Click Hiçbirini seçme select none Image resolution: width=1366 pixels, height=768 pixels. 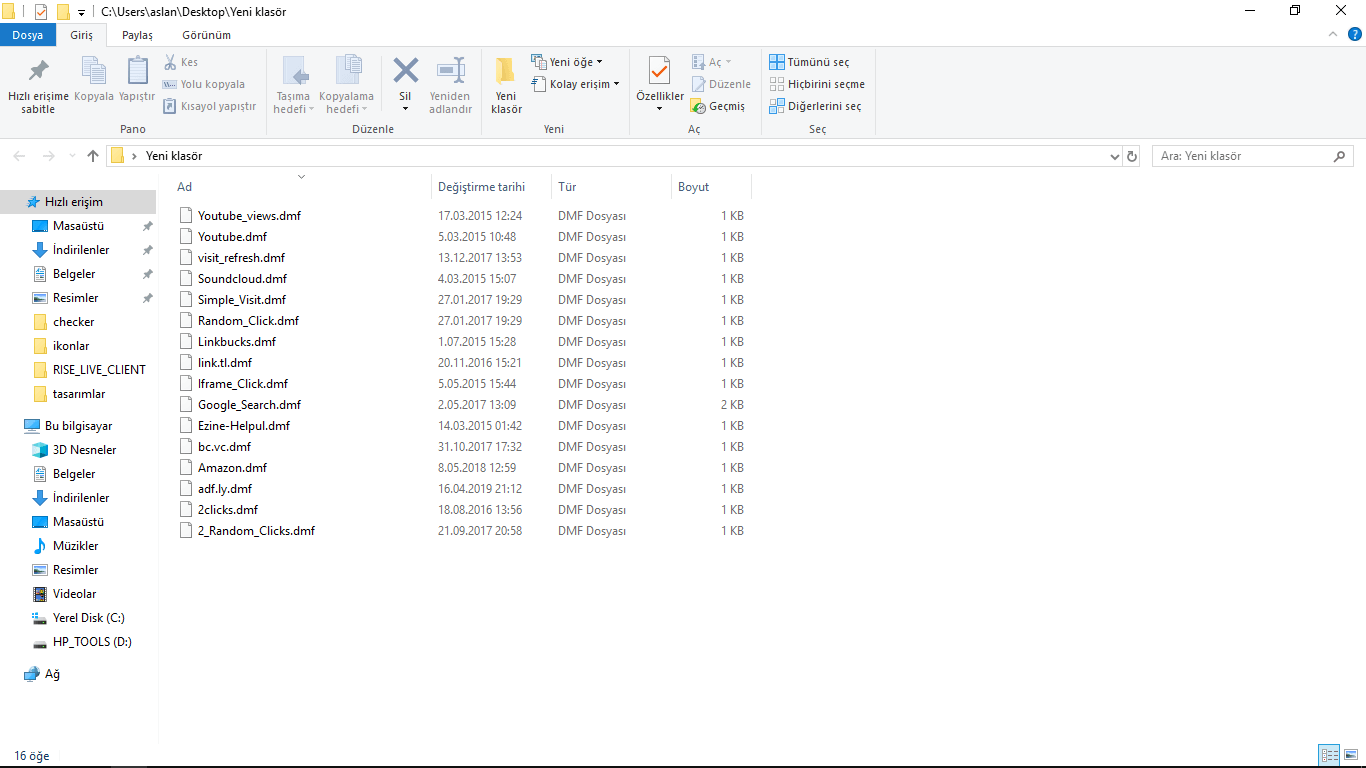817,84
